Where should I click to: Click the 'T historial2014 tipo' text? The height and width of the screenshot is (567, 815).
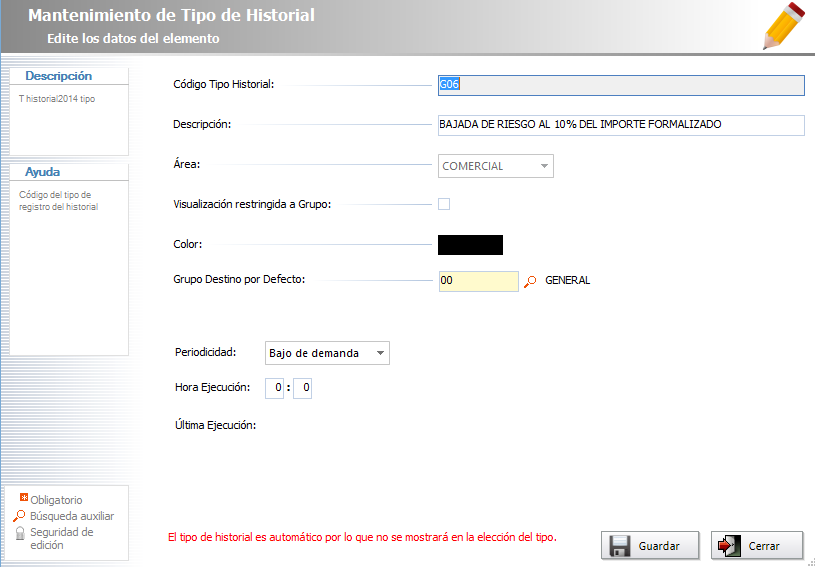point(57,99)
